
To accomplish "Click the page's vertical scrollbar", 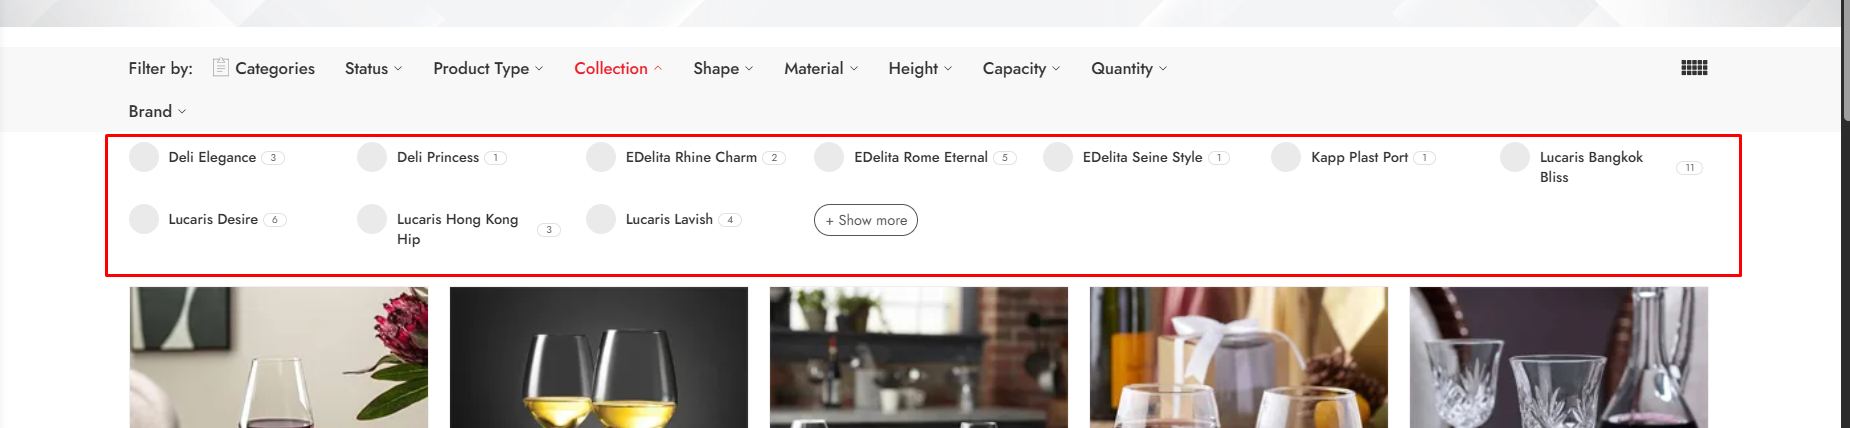I will click(1845, 214).
